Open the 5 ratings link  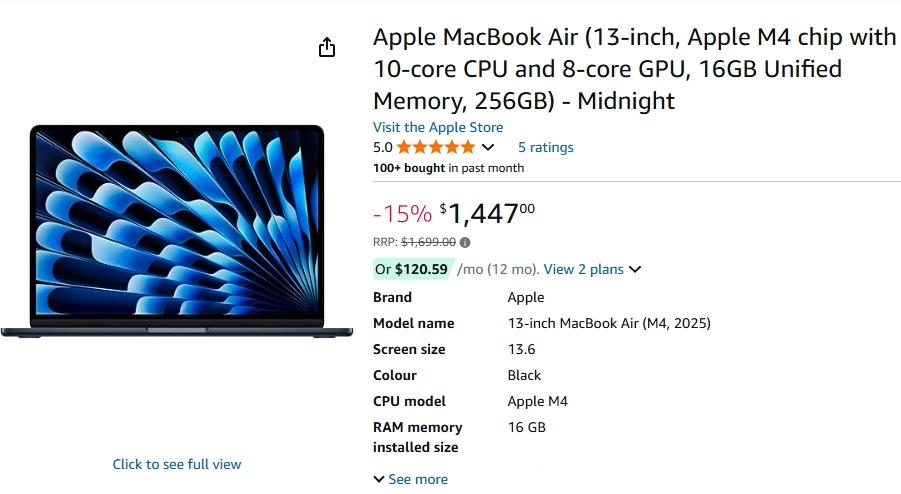[546, 147]
